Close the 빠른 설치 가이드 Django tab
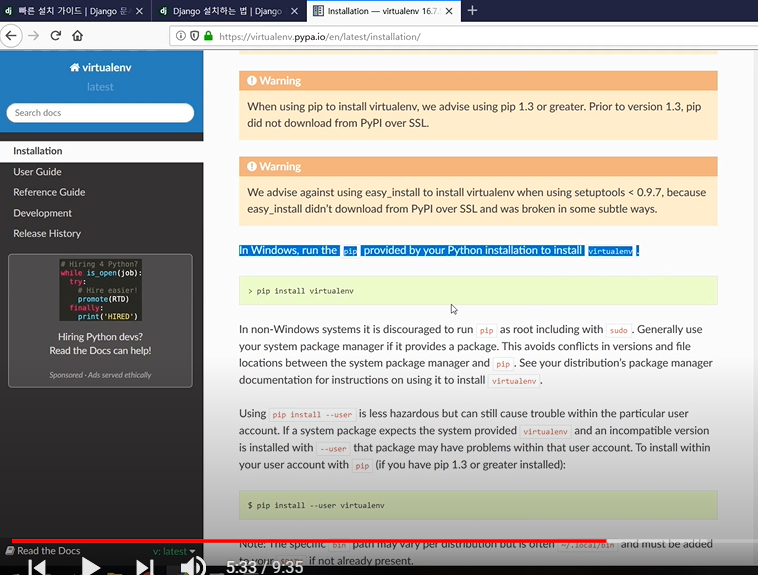The height and width of the screenshot is (575, 758). click(x=139, y=11)
